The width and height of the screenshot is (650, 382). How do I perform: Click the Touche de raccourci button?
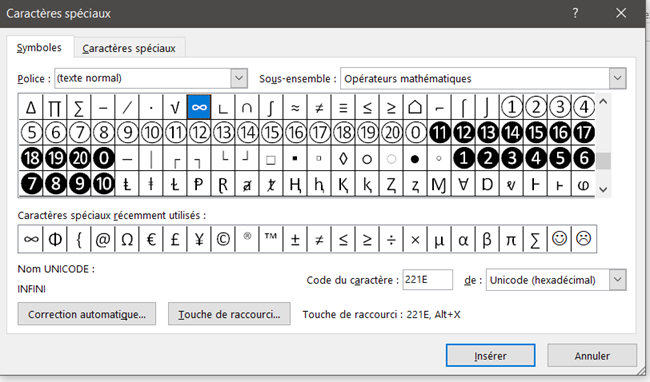tap(229, 314)
